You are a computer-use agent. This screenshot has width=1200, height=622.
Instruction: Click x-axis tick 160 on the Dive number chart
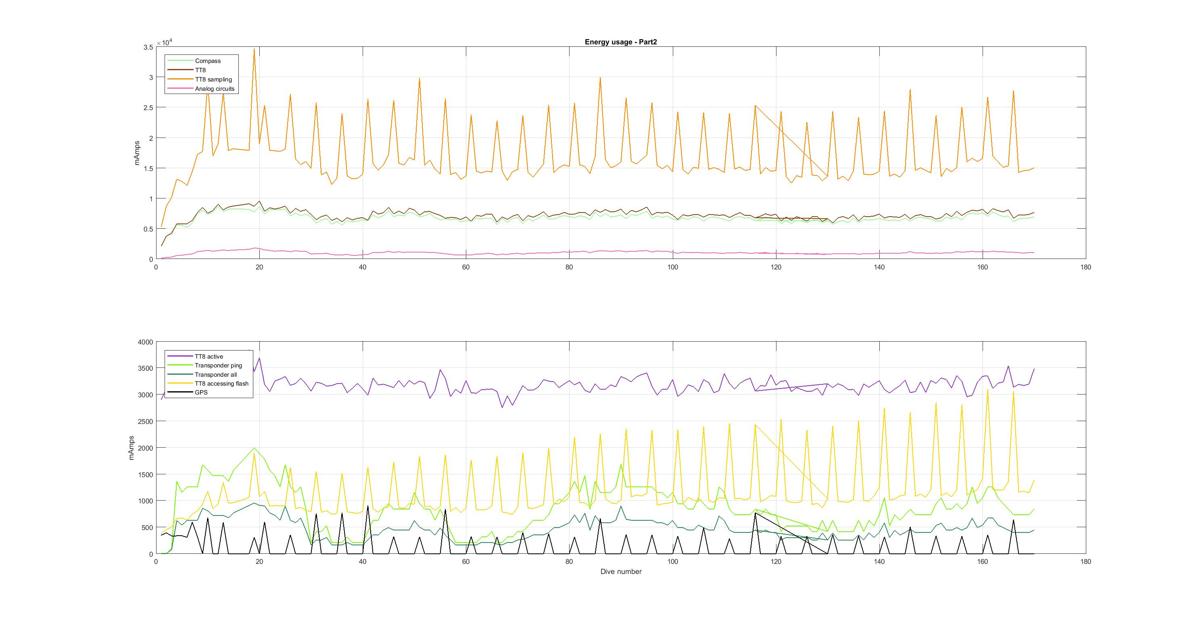coord(983,562)
